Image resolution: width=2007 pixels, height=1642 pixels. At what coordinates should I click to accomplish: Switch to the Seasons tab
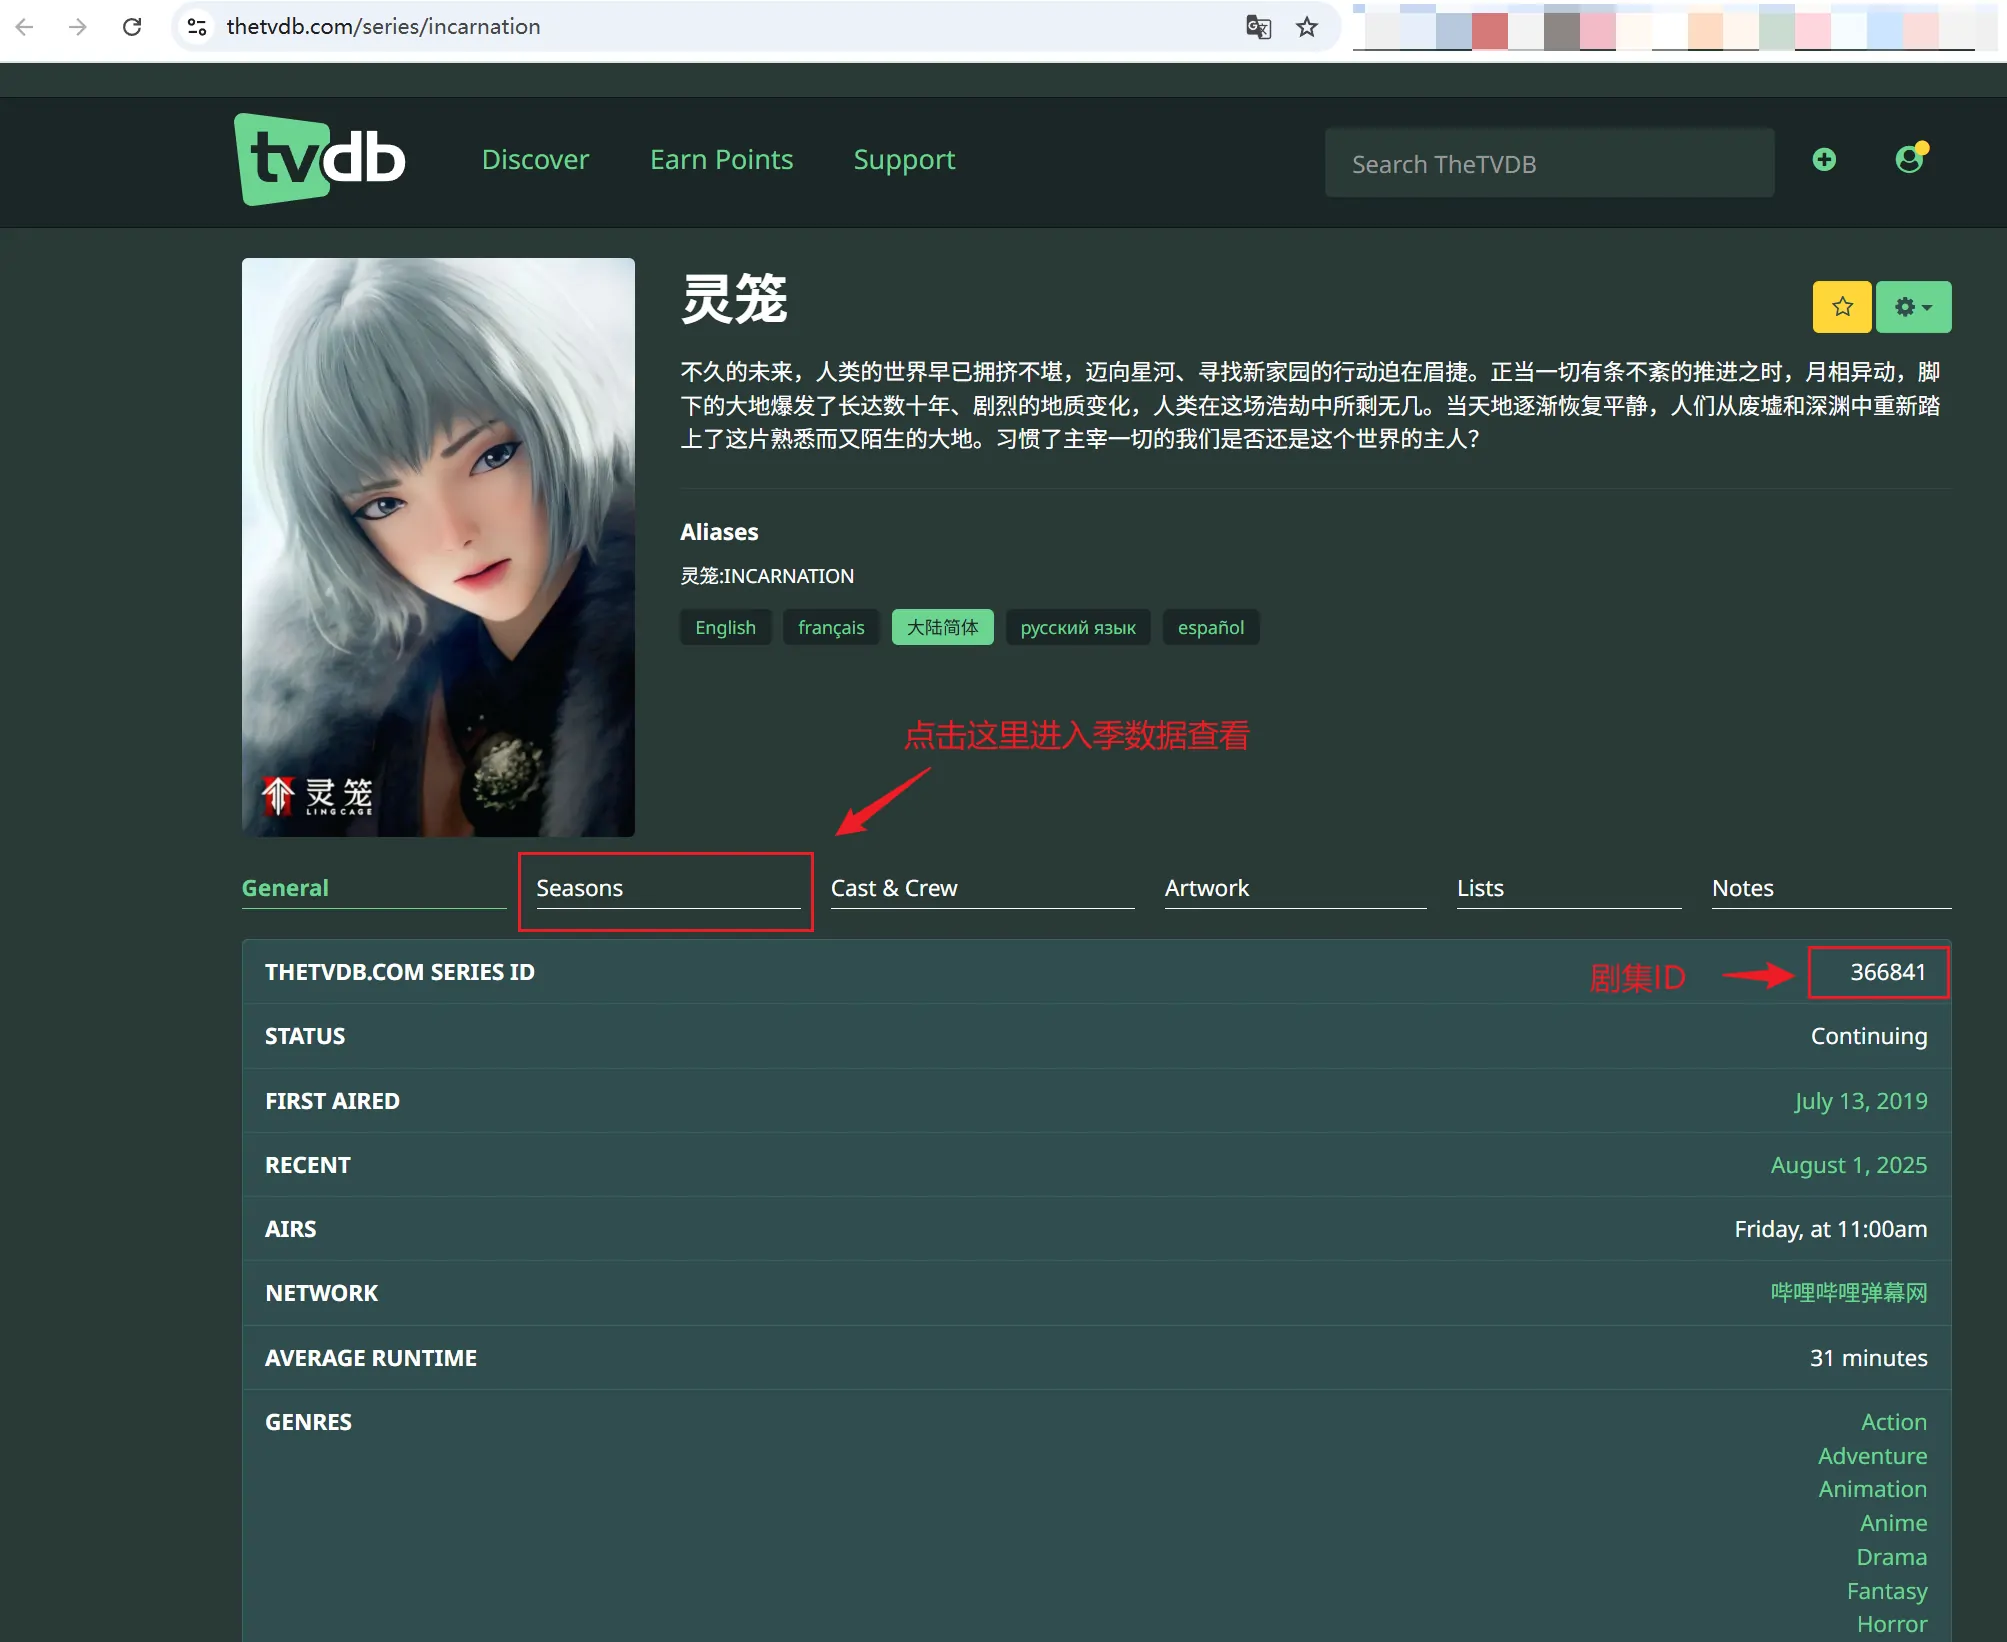pyautogui.click(x=579, y=888)
